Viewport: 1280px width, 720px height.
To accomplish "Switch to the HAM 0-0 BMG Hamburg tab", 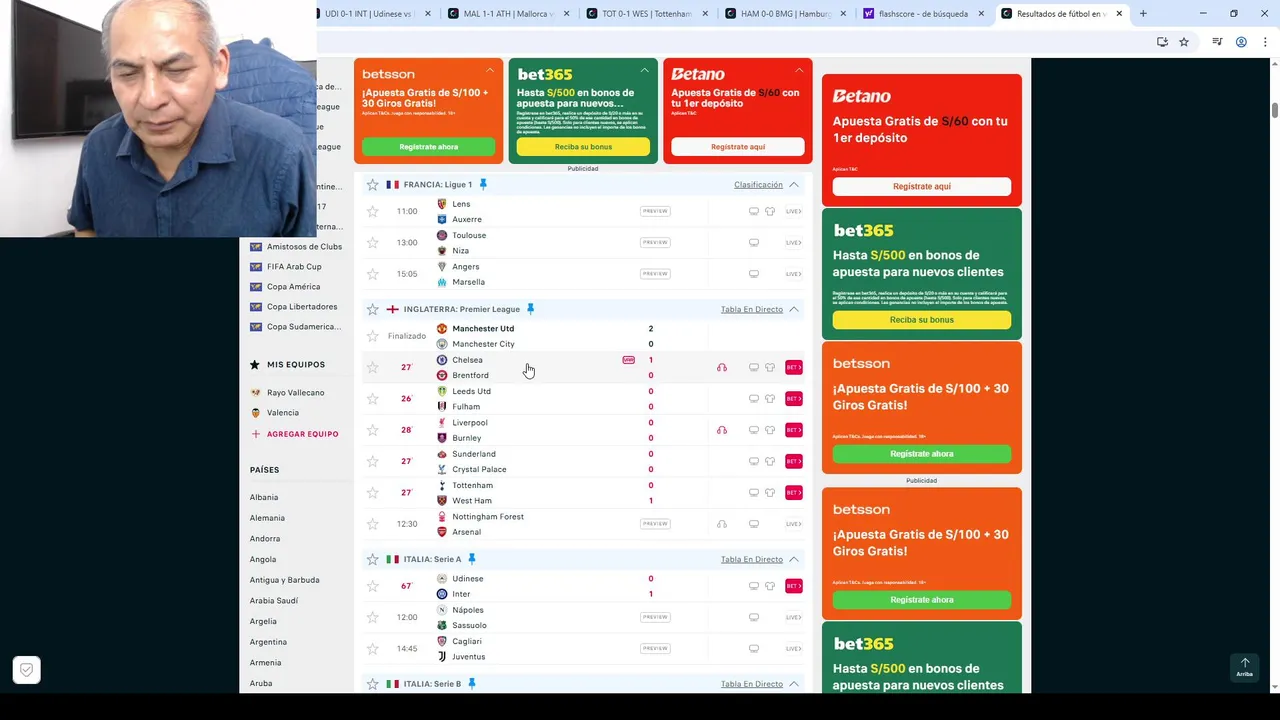I will (x=784, y=14).
